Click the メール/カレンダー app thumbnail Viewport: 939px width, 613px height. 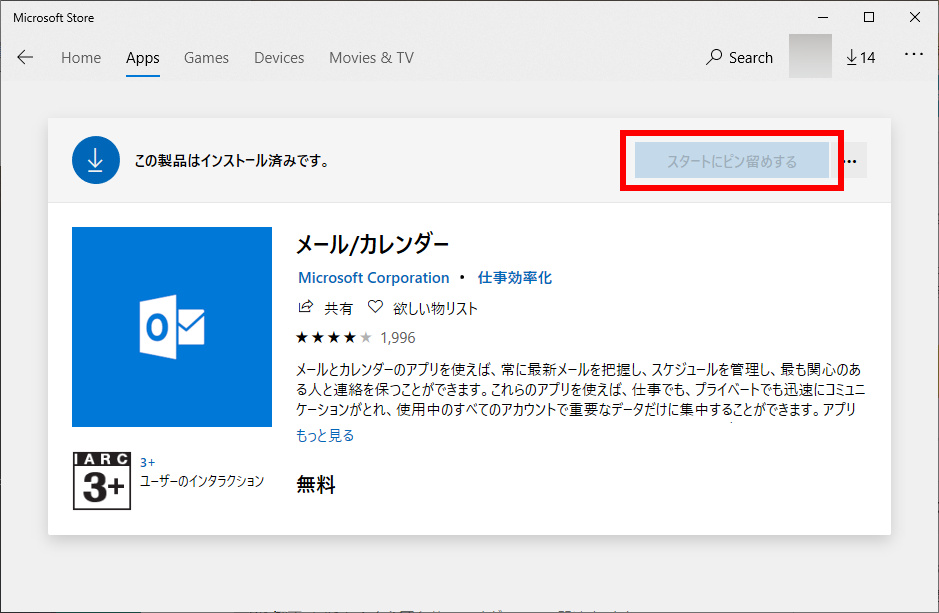172,327
